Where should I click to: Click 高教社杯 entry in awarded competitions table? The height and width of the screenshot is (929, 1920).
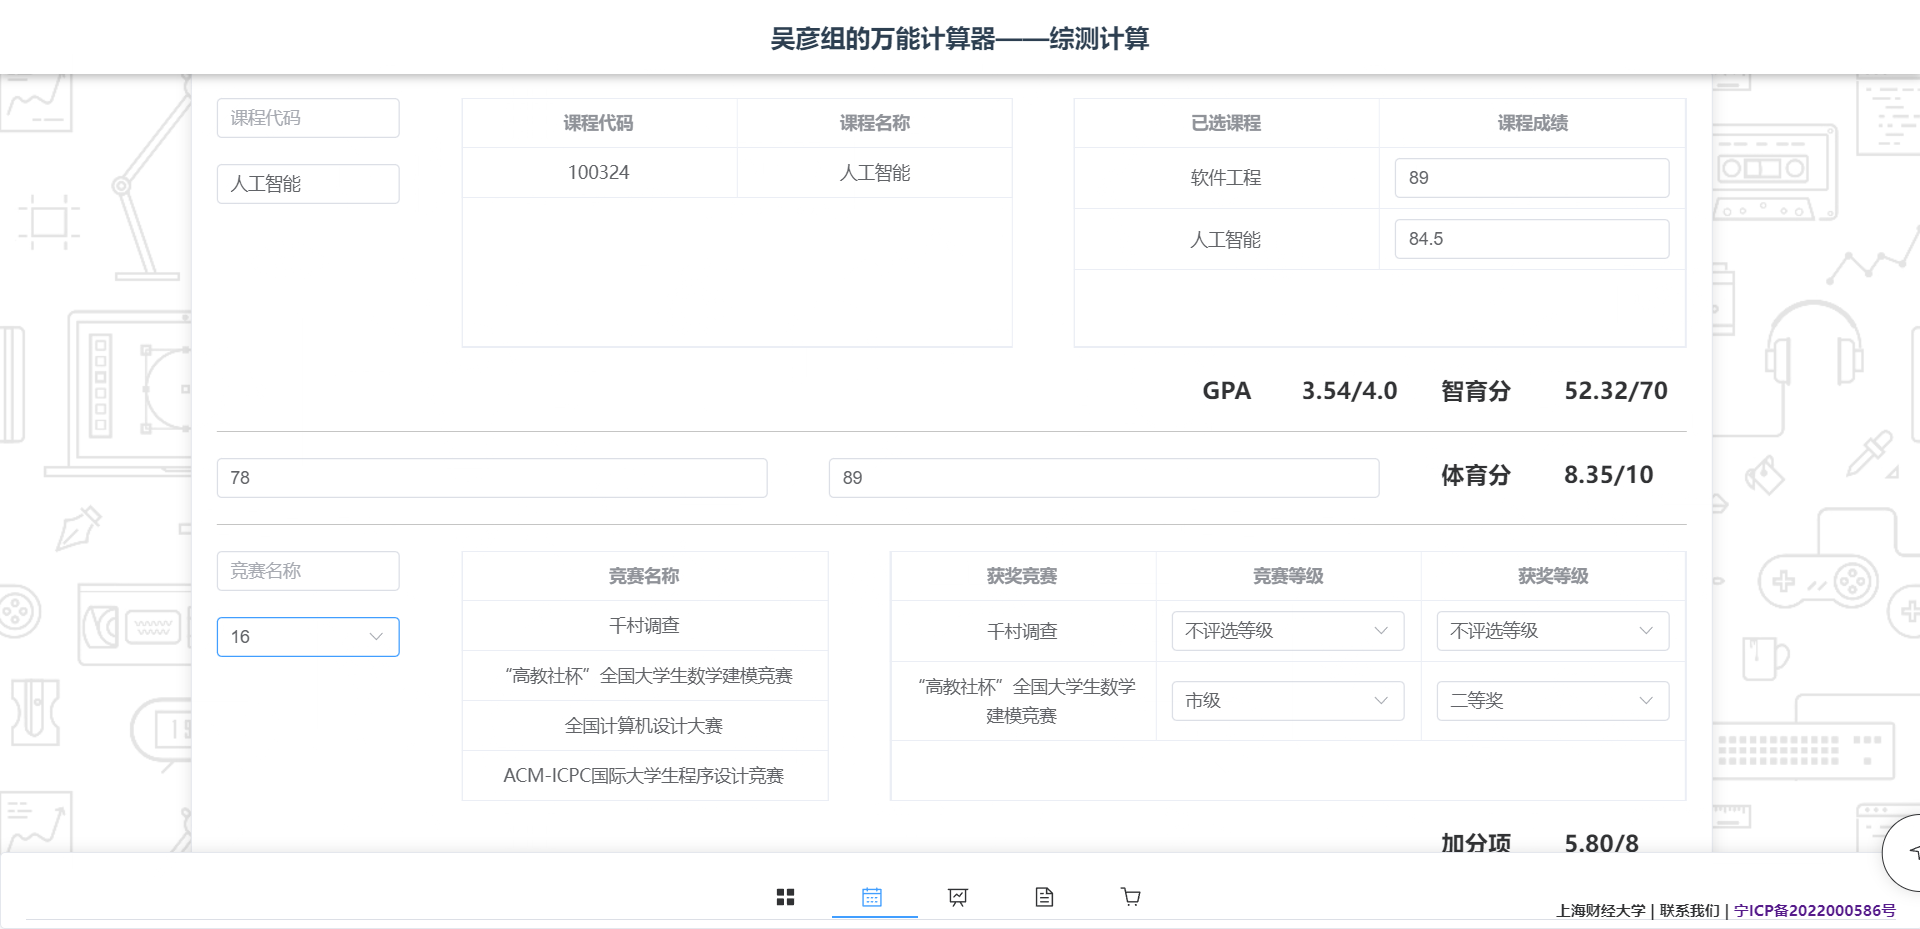click(x=1022, y=701)
